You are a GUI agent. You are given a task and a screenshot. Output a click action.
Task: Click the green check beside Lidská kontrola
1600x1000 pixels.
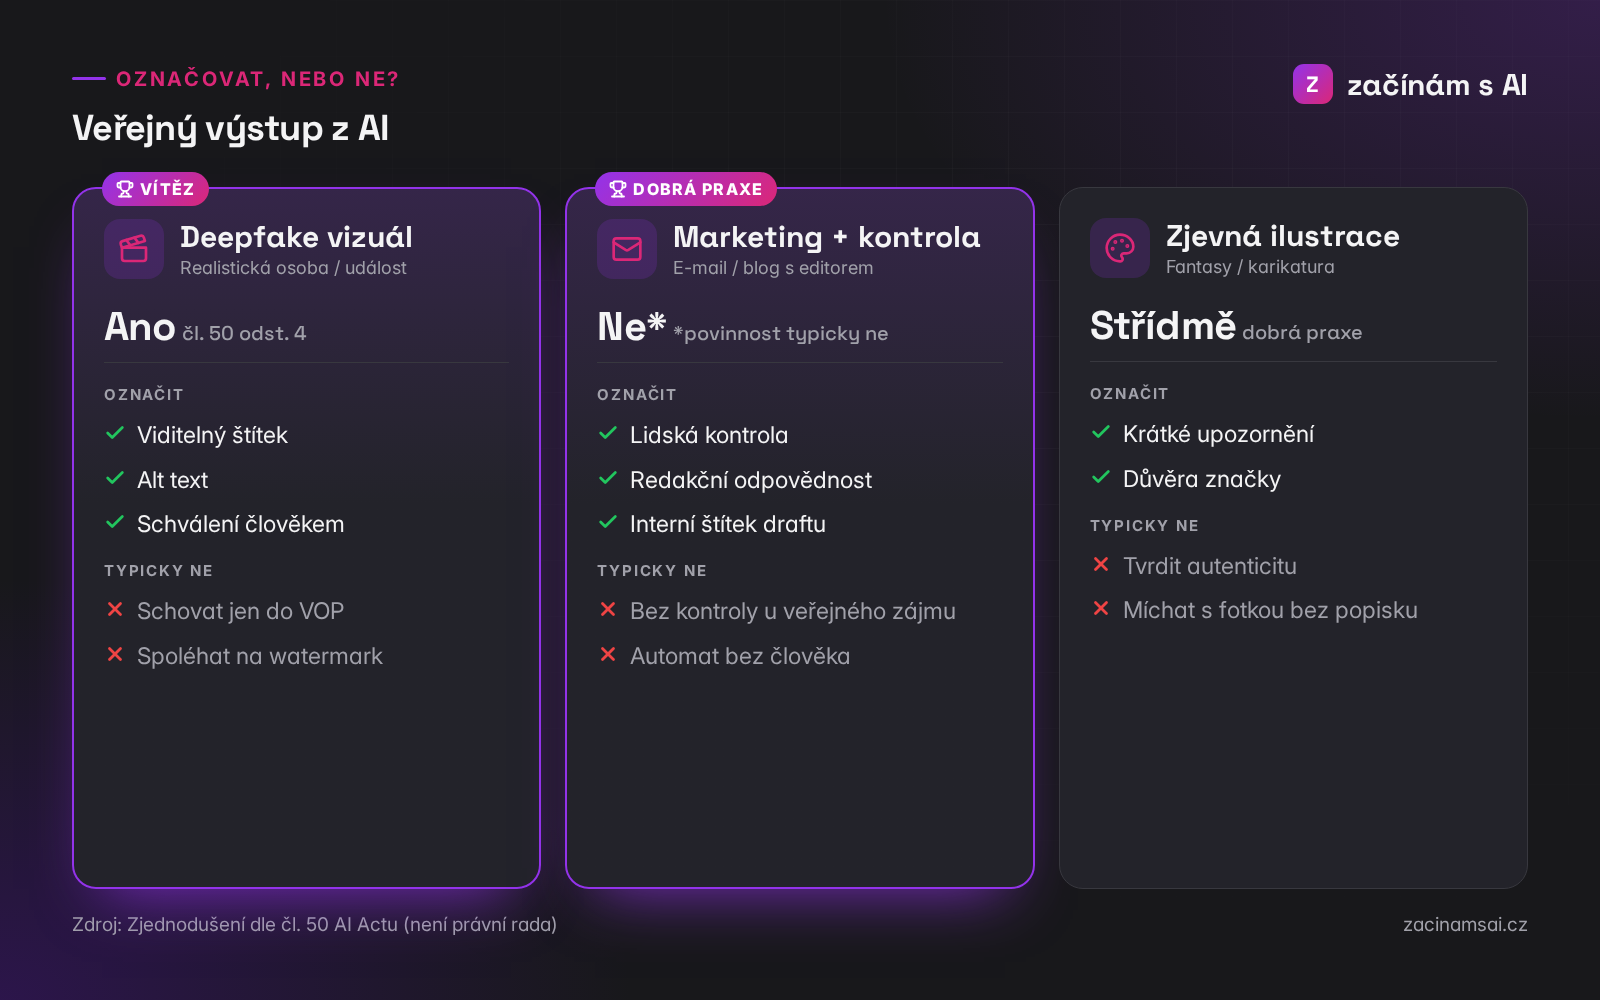coord(608,433)
